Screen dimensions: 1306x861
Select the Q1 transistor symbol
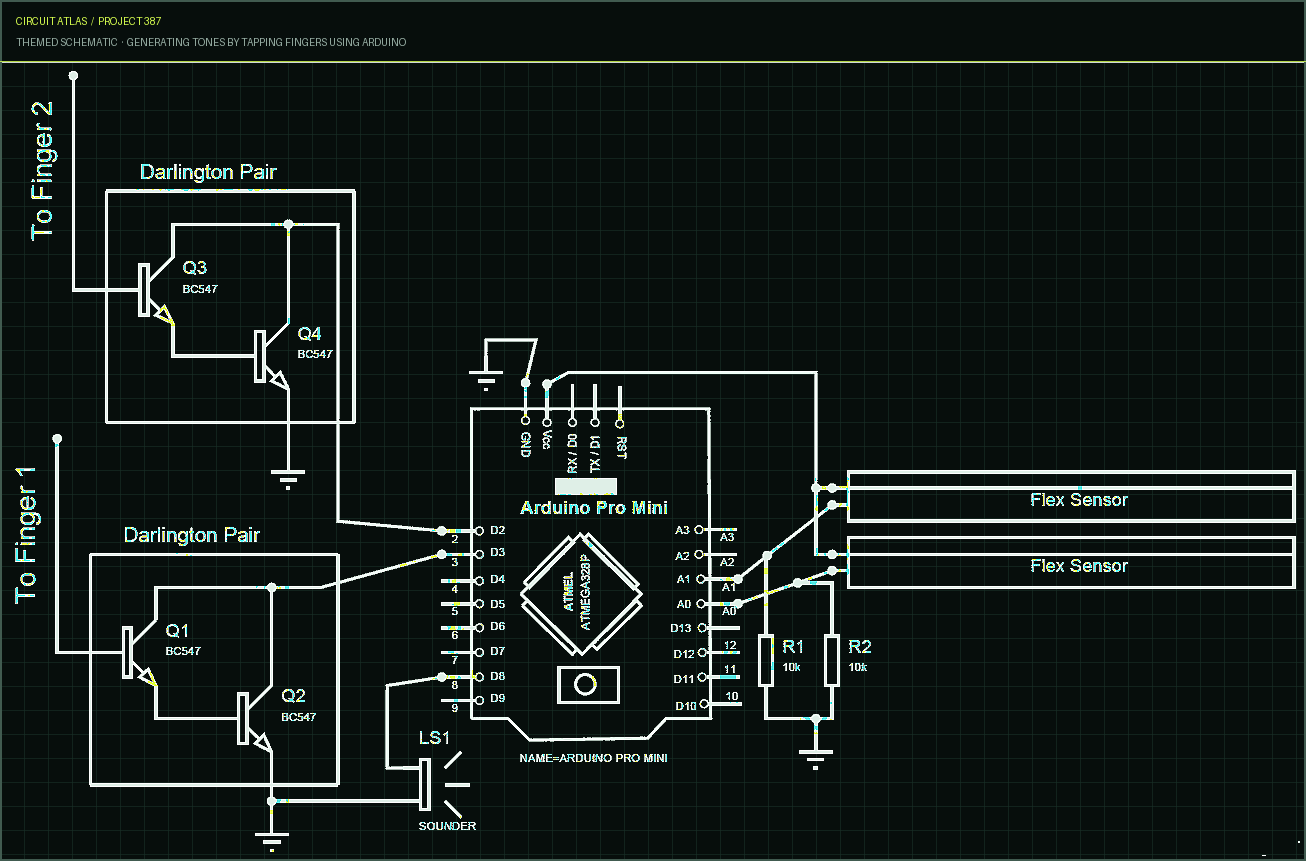[x=140, y=653]
